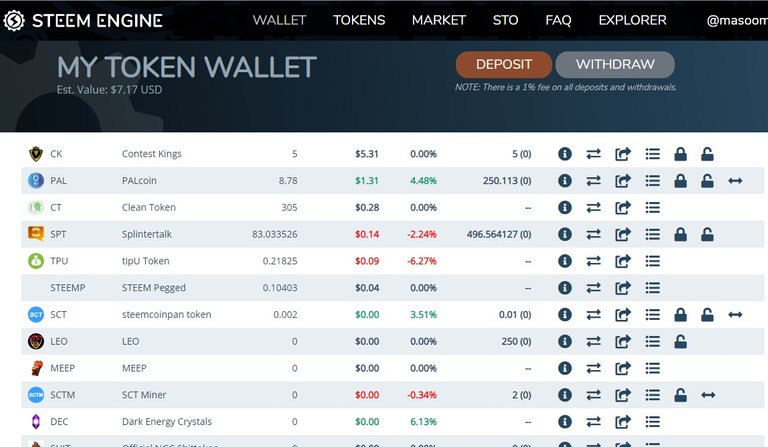Trade DEC using the exchange arrows

pos(594,422)
